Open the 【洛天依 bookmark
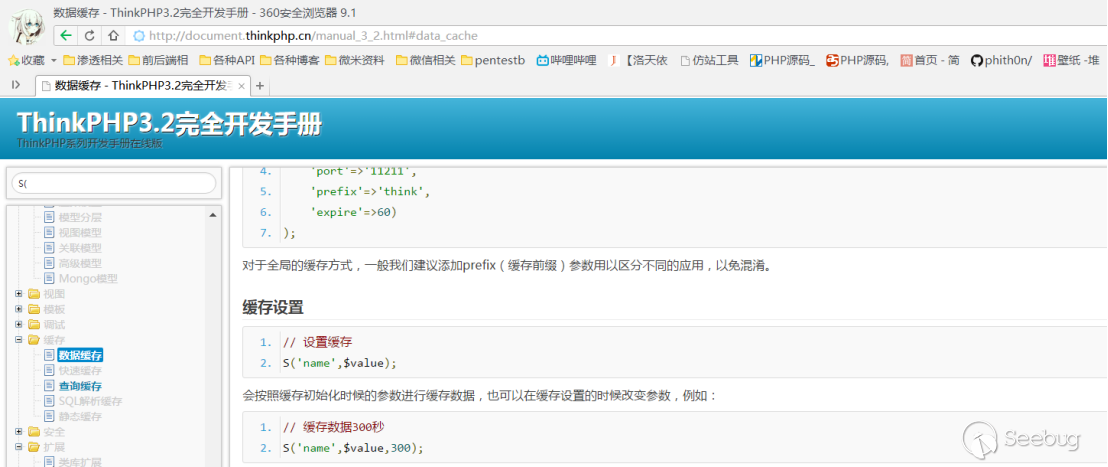Image resolution: width=1108 pixels, height=467 pixels. click(x=639, y=60)
